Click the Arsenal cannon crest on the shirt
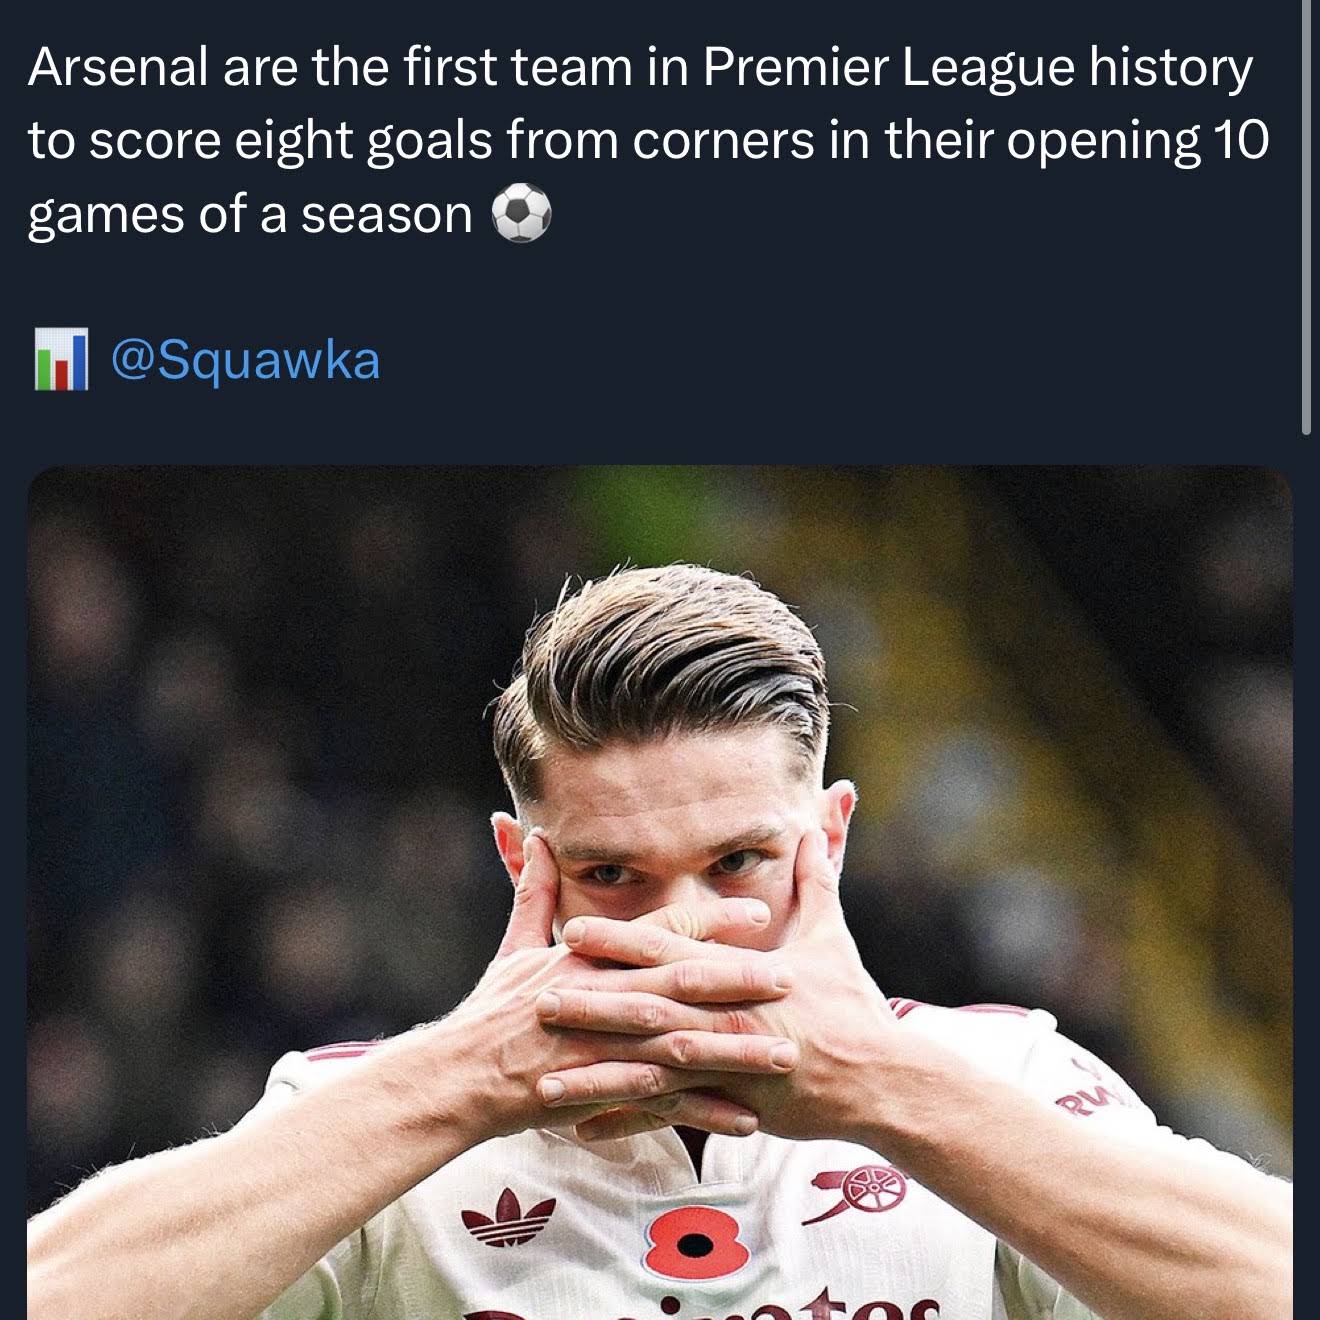The height and width of the screenshot is (1320, 1320). point(854,1192)
